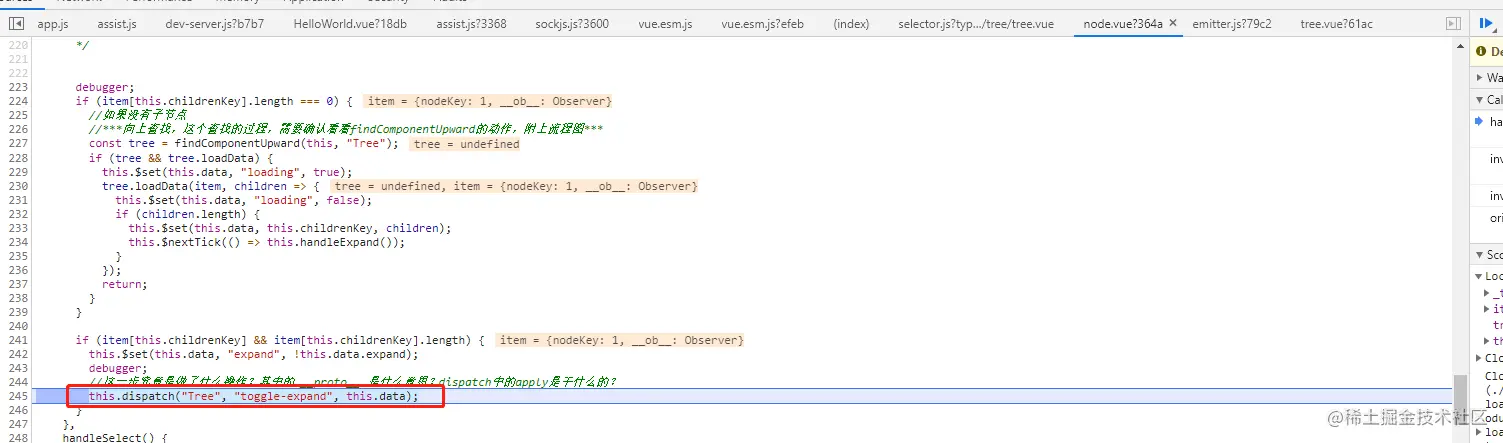The width and height of the screenshot is (1503, 443).
Task: Click the Chinese comment on line 244
Action: point(353,382)
